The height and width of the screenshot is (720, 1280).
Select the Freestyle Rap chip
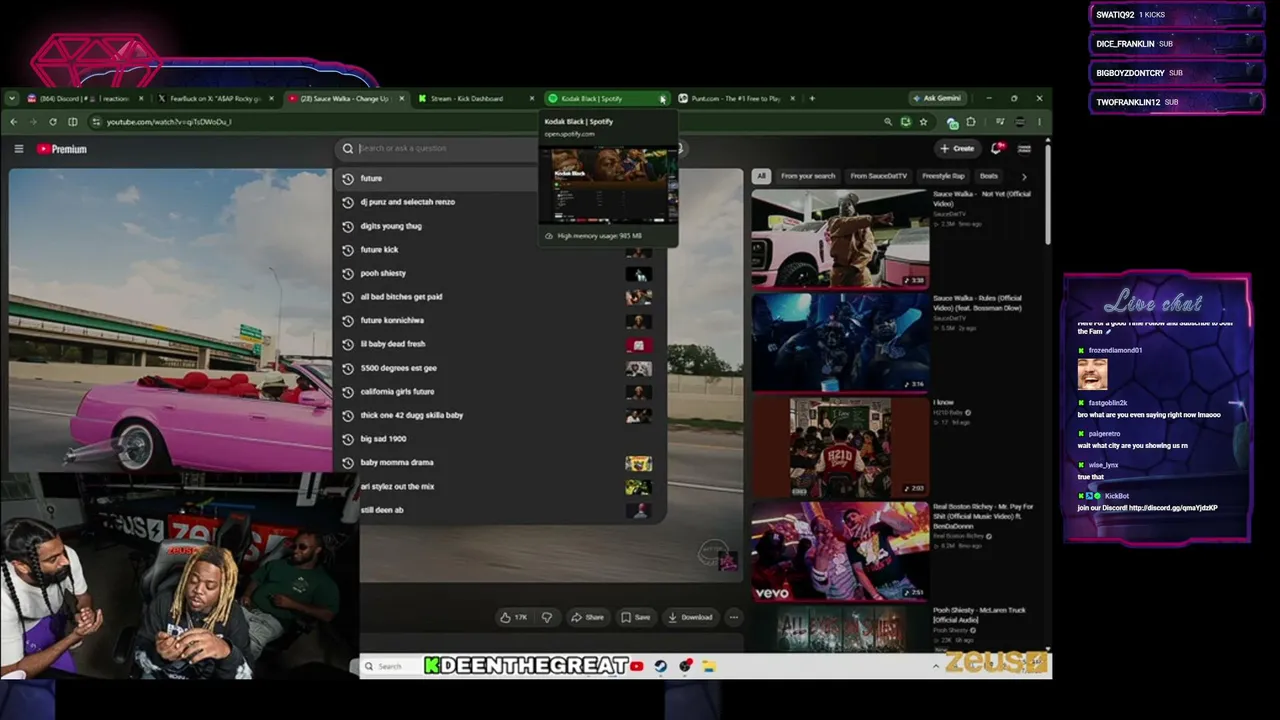click(x=945, y=176)
